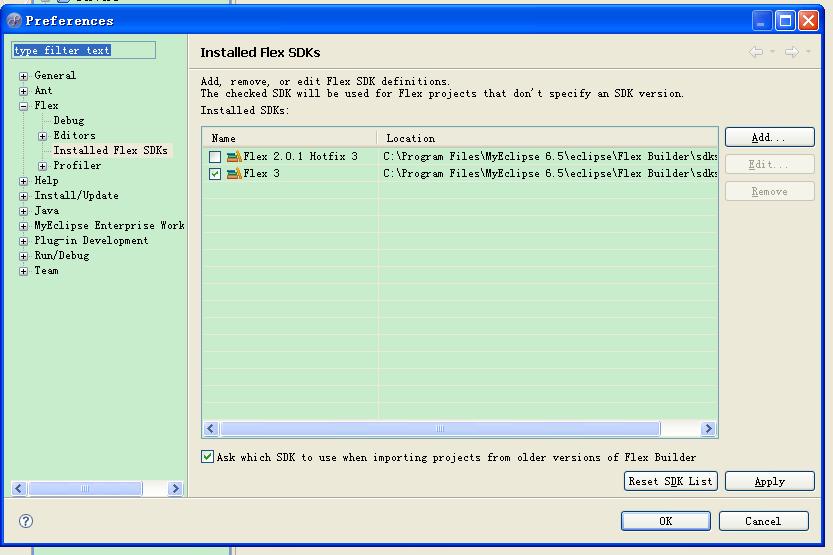Confirm preferences with OK button
The width and height of the screenshot is (833, 555).
pyautogui.click(x=666, y=521)
